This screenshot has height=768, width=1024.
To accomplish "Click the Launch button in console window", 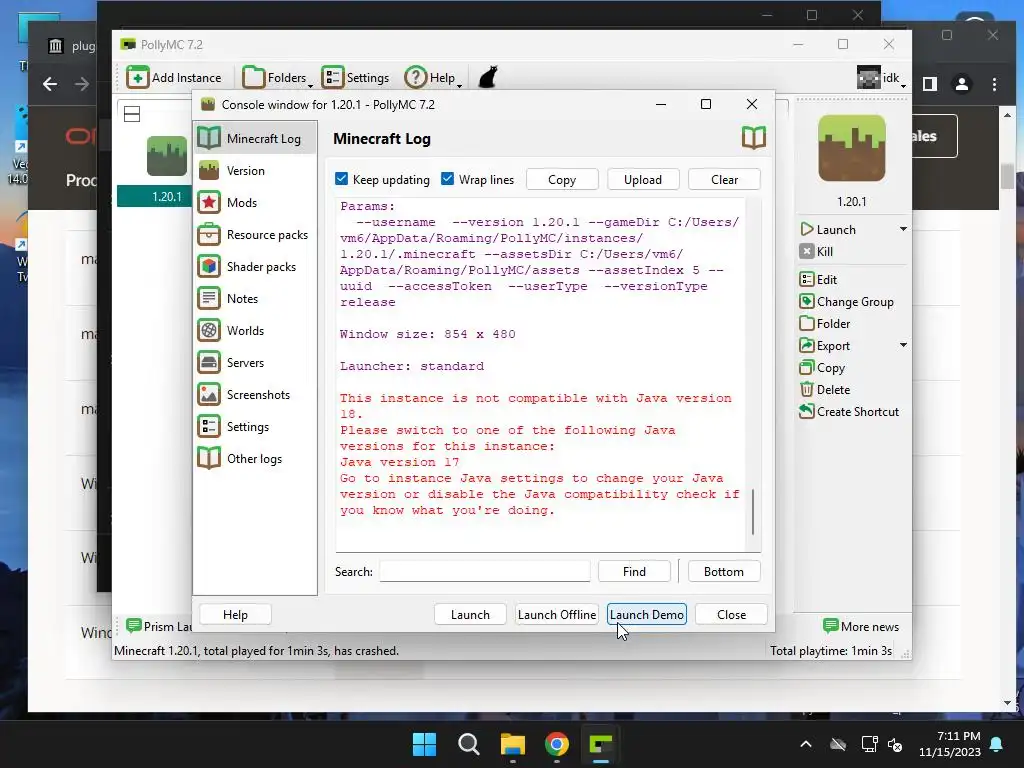I will (470, 615).
